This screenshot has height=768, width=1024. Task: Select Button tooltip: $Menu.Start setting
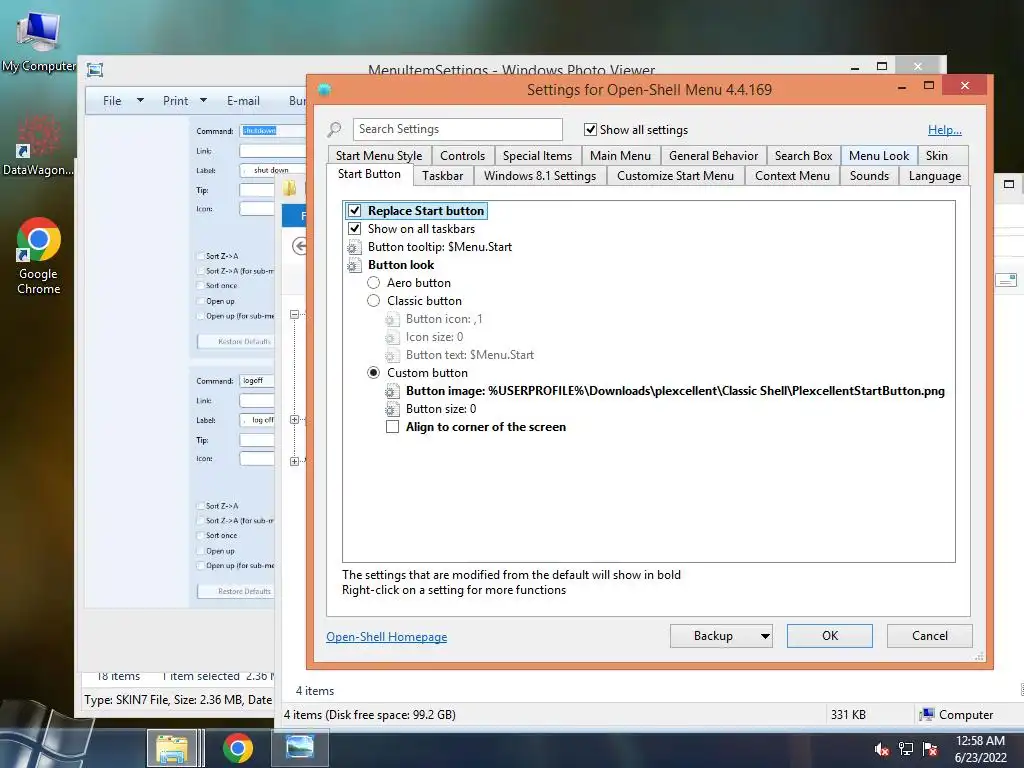pos(440,248)
